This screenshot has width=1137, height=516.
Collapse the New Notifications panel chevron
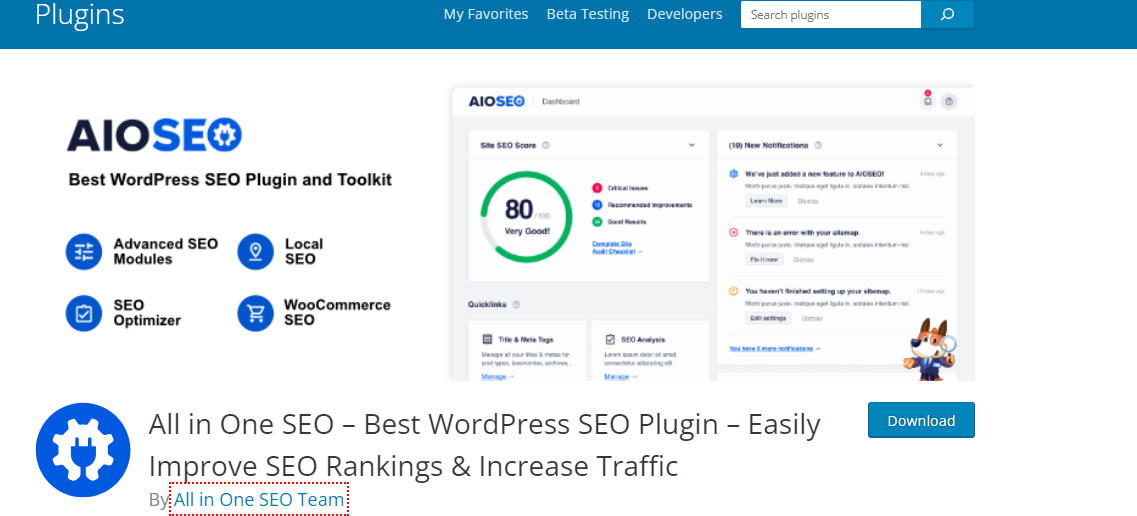pyautogui.click(x=940, y=145)
